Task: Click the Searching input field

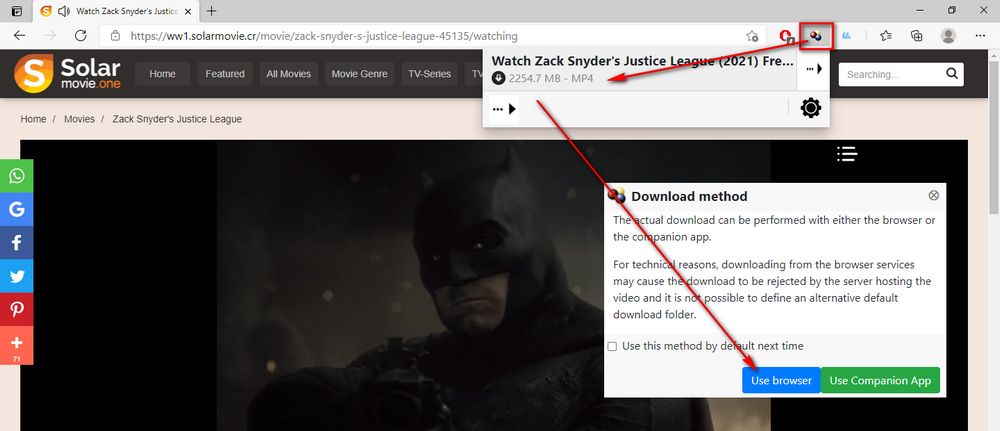Action: click(x=892, y=75)
